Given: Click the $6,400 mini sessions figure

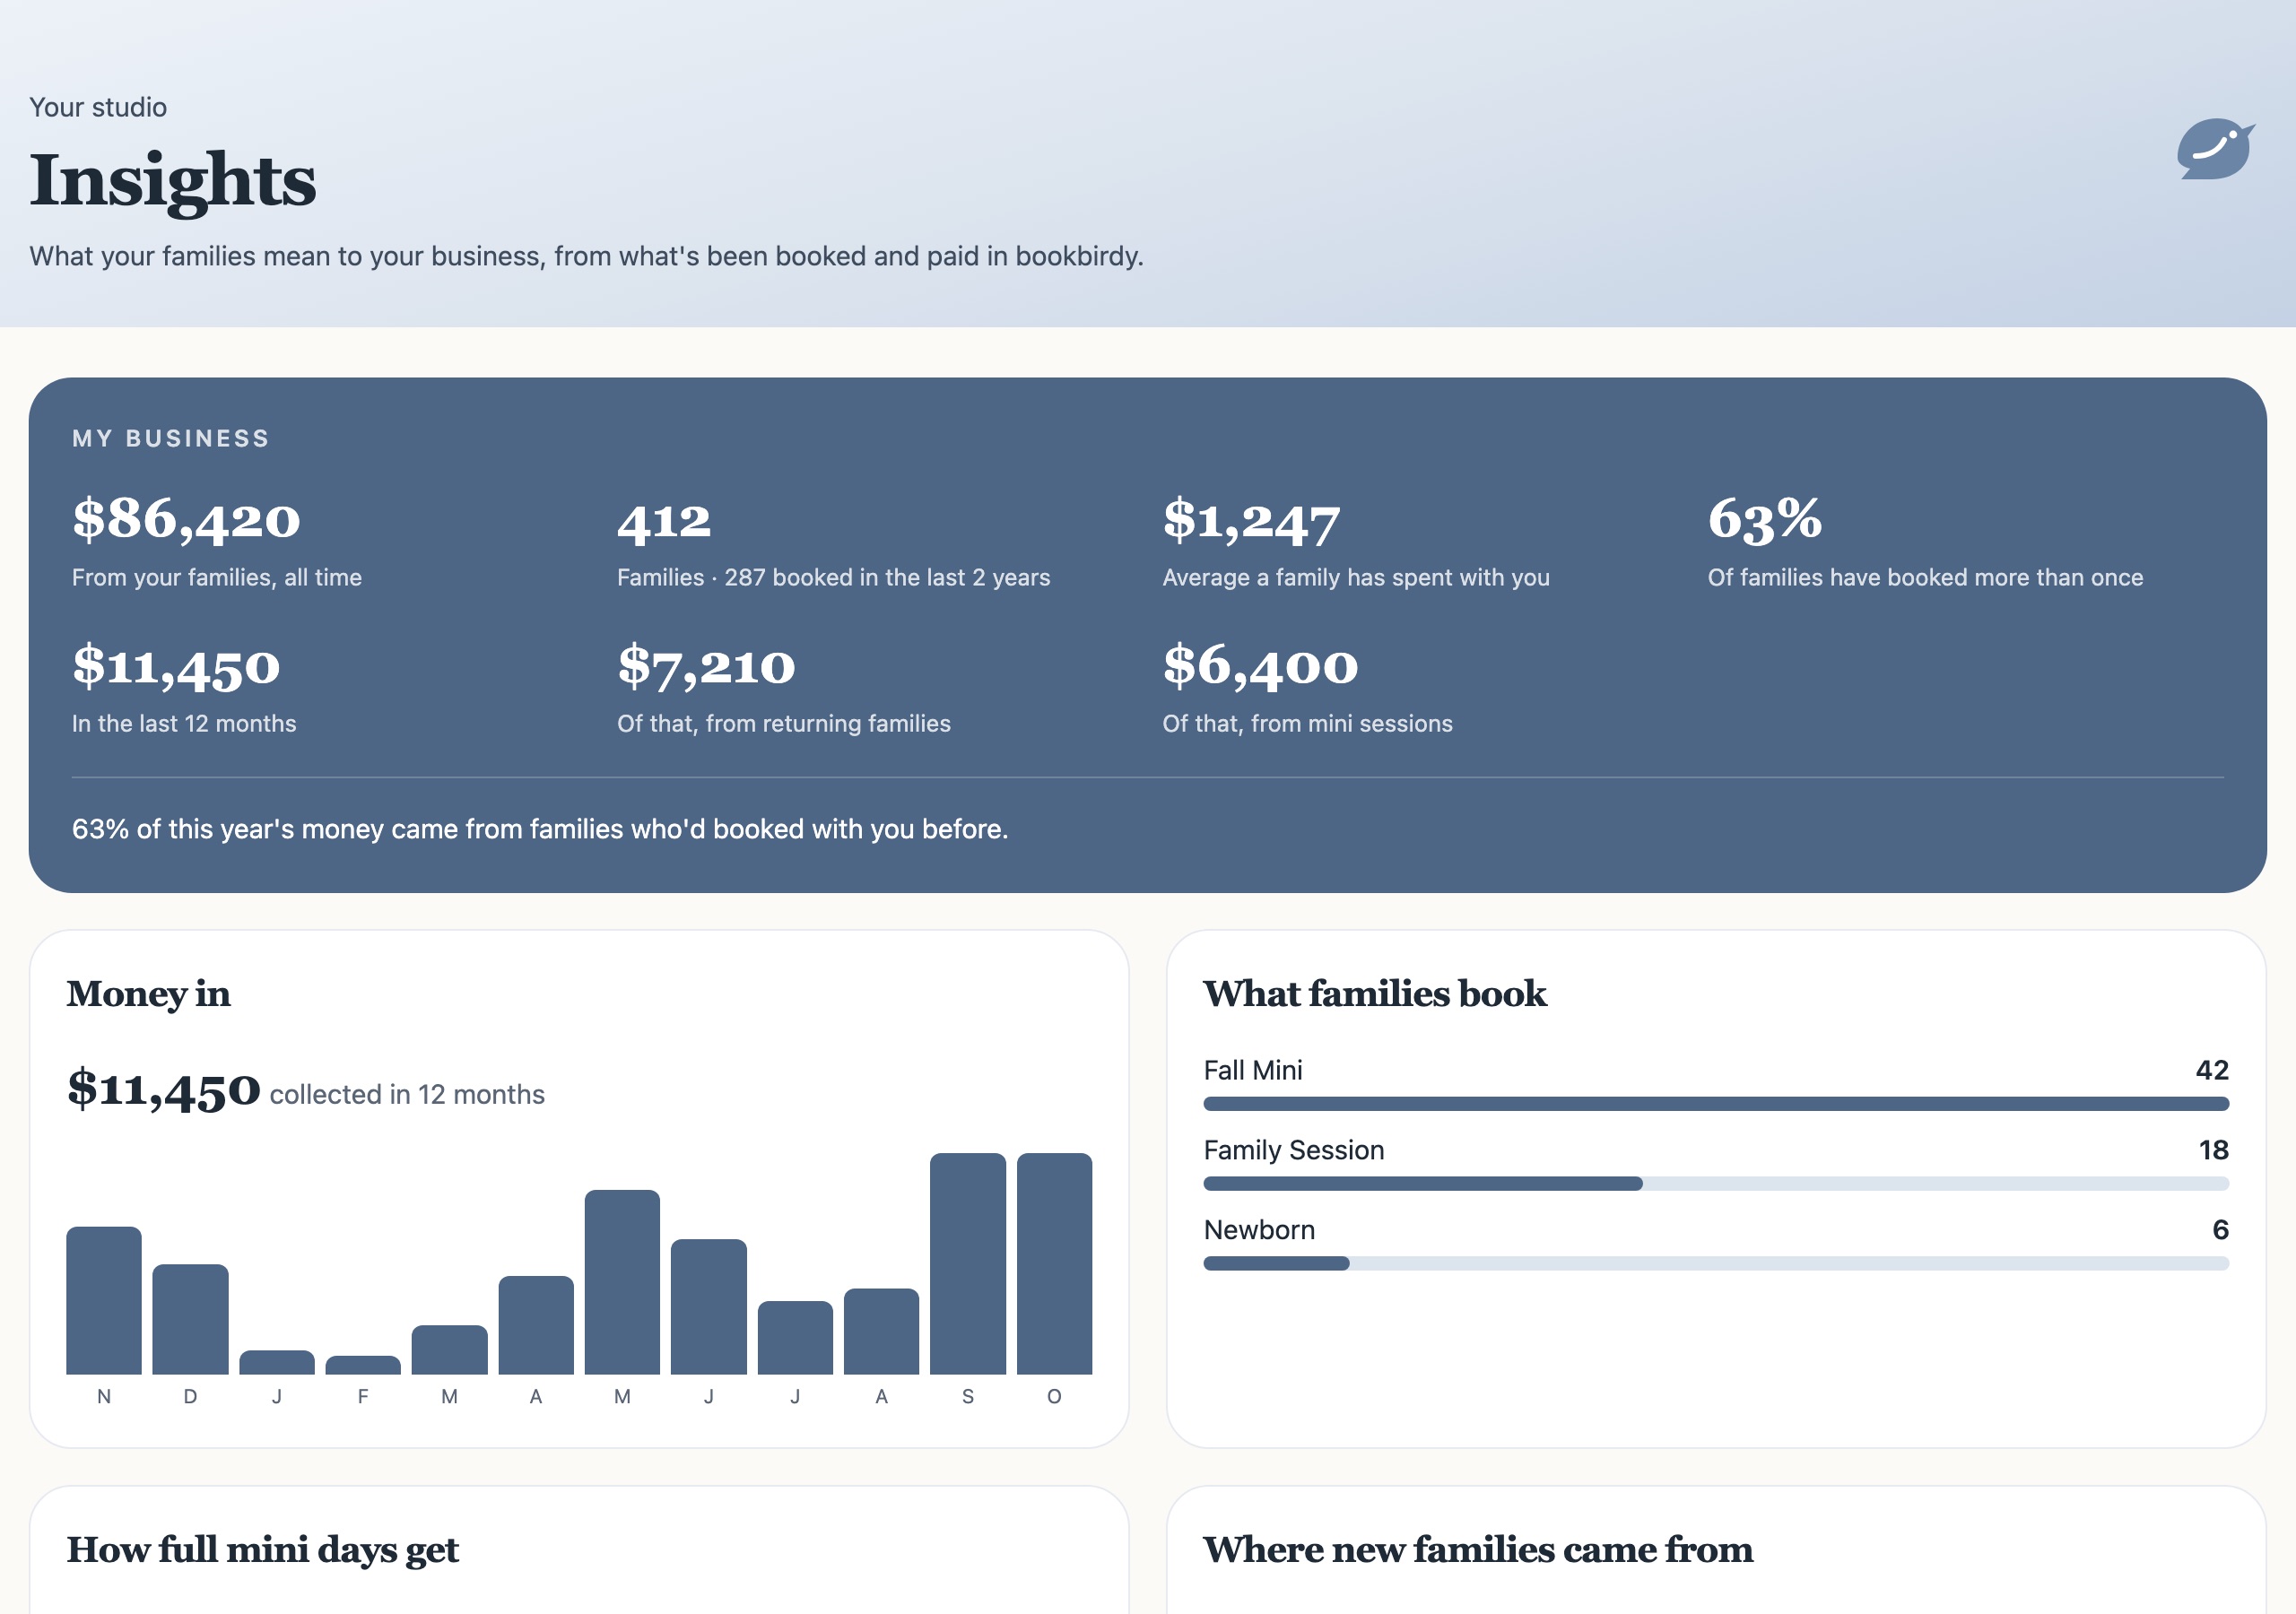Looking at the screenshot, I should pos(1260,667).
